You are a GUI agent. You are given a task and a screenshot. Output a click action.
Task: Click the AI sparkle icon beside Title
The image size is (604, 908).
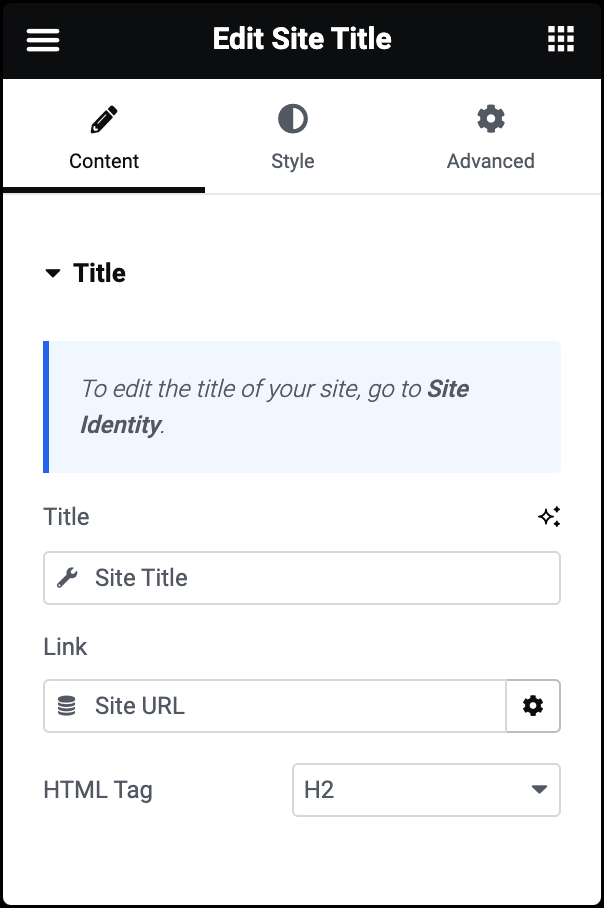[x=549, y=517]
